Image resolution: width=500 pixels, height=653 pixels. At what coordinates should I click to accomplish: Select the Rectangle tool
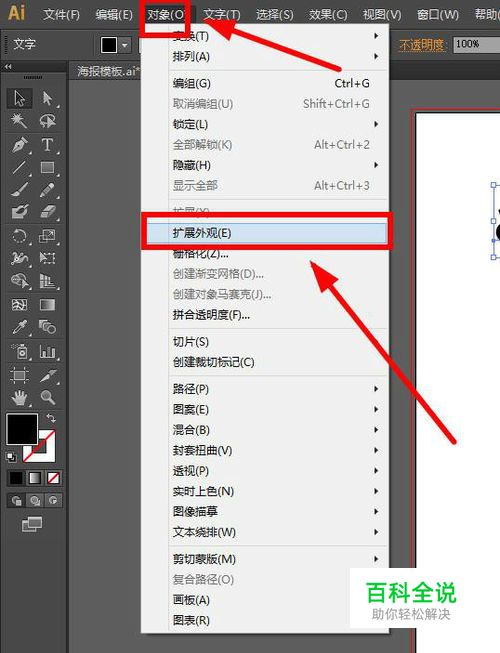[47, 167]
